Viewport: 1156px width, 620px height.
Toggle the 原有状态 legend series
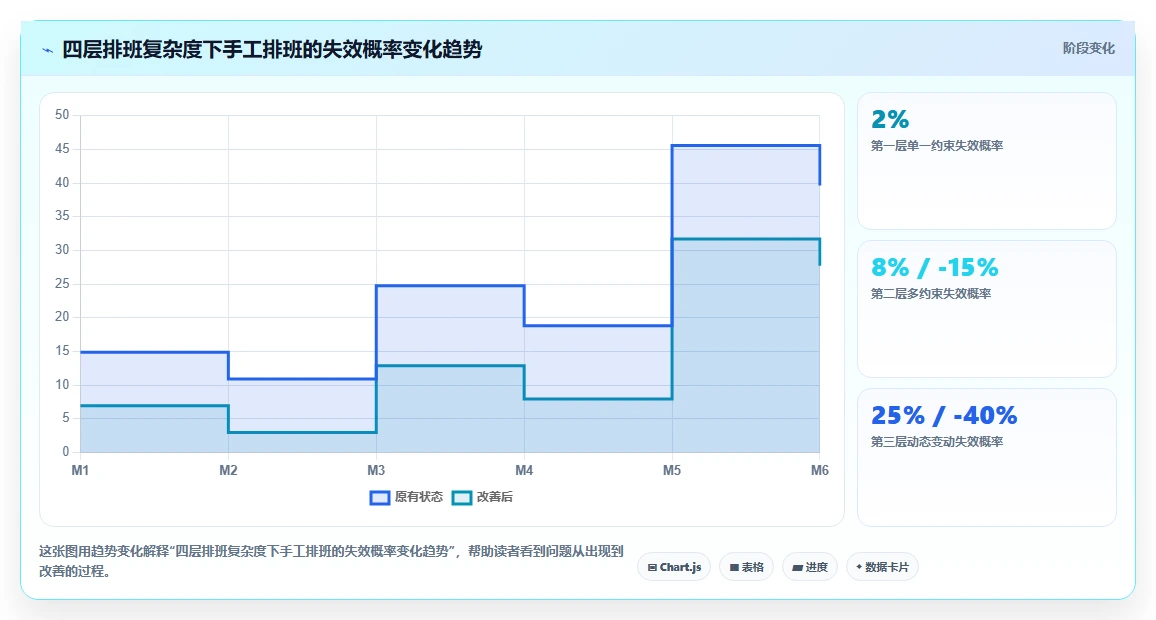406,498
